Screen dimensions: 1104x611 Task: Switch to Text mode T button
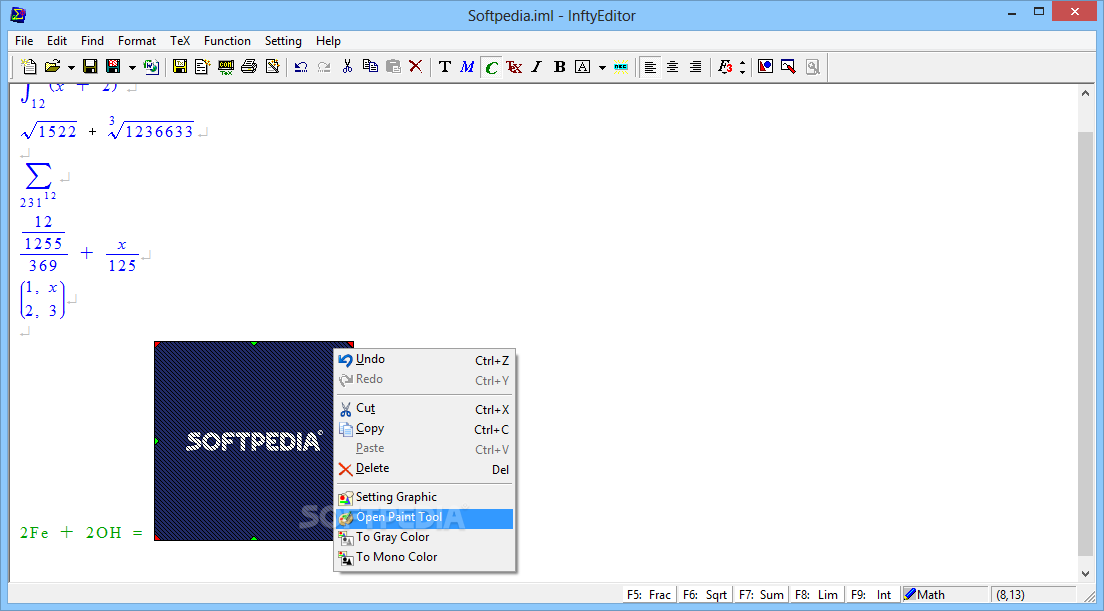click(444, 67)
